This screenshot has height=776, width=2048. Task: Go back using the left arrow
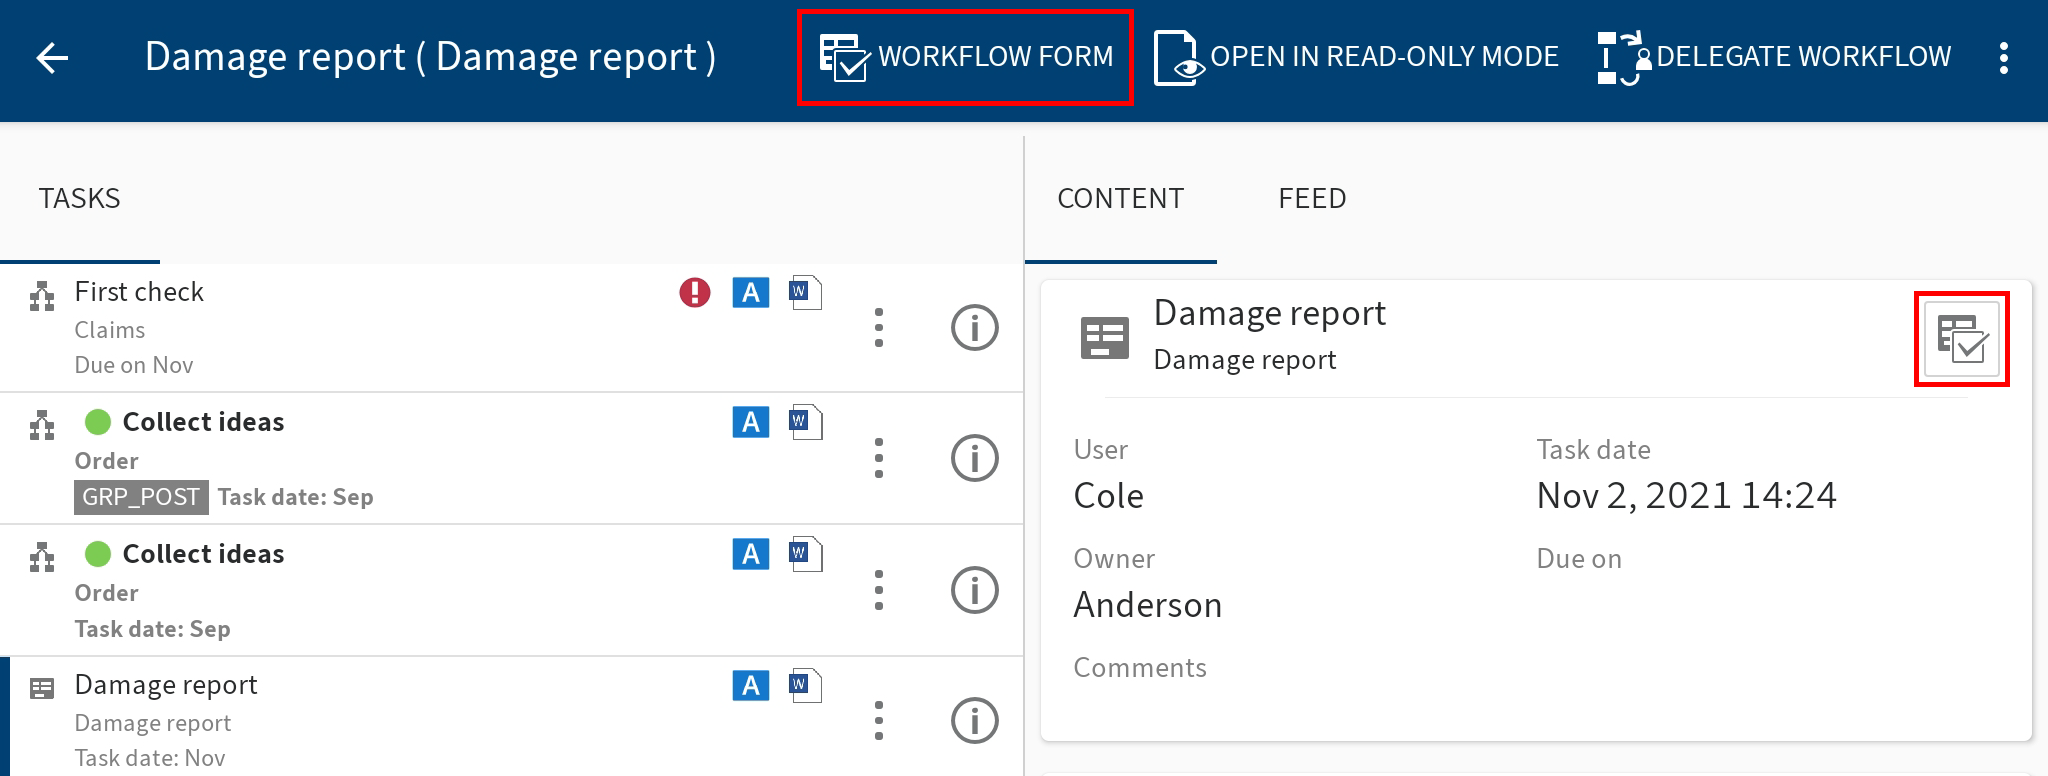52,58
